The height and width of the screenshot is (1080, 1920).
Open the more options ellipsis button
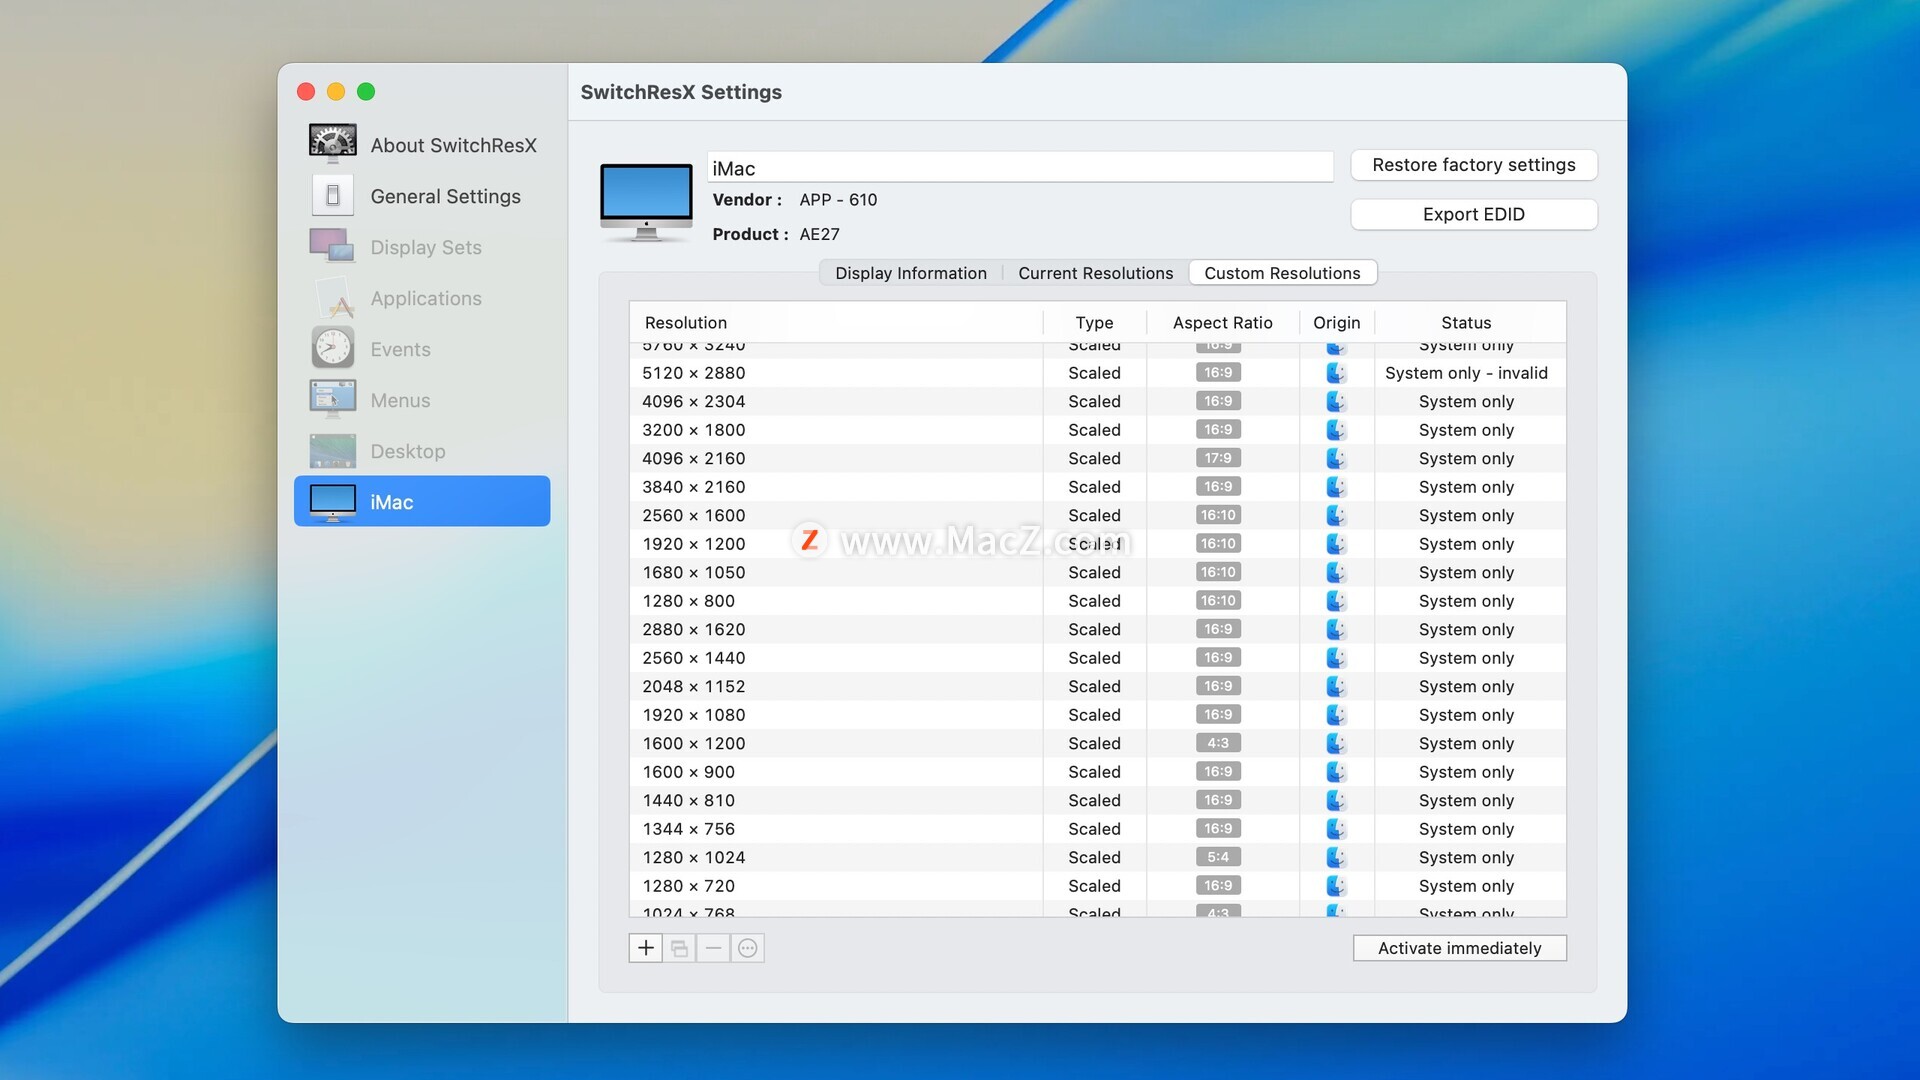(748, 948)
